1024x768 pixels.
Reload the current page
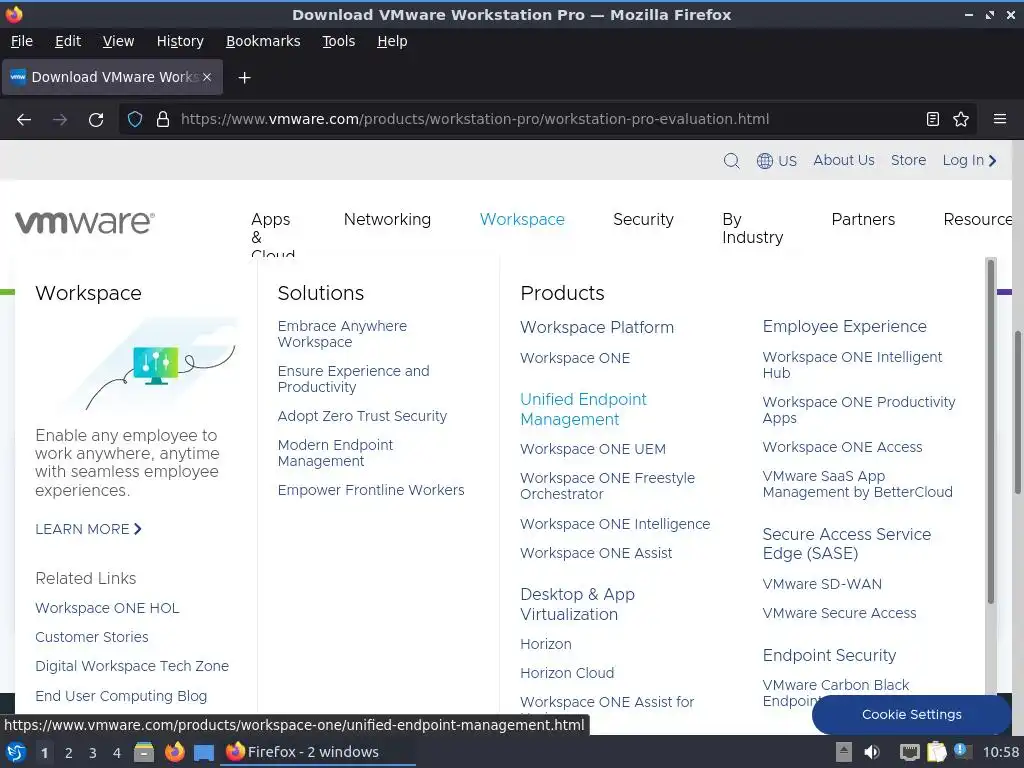(x=96, y=120)
